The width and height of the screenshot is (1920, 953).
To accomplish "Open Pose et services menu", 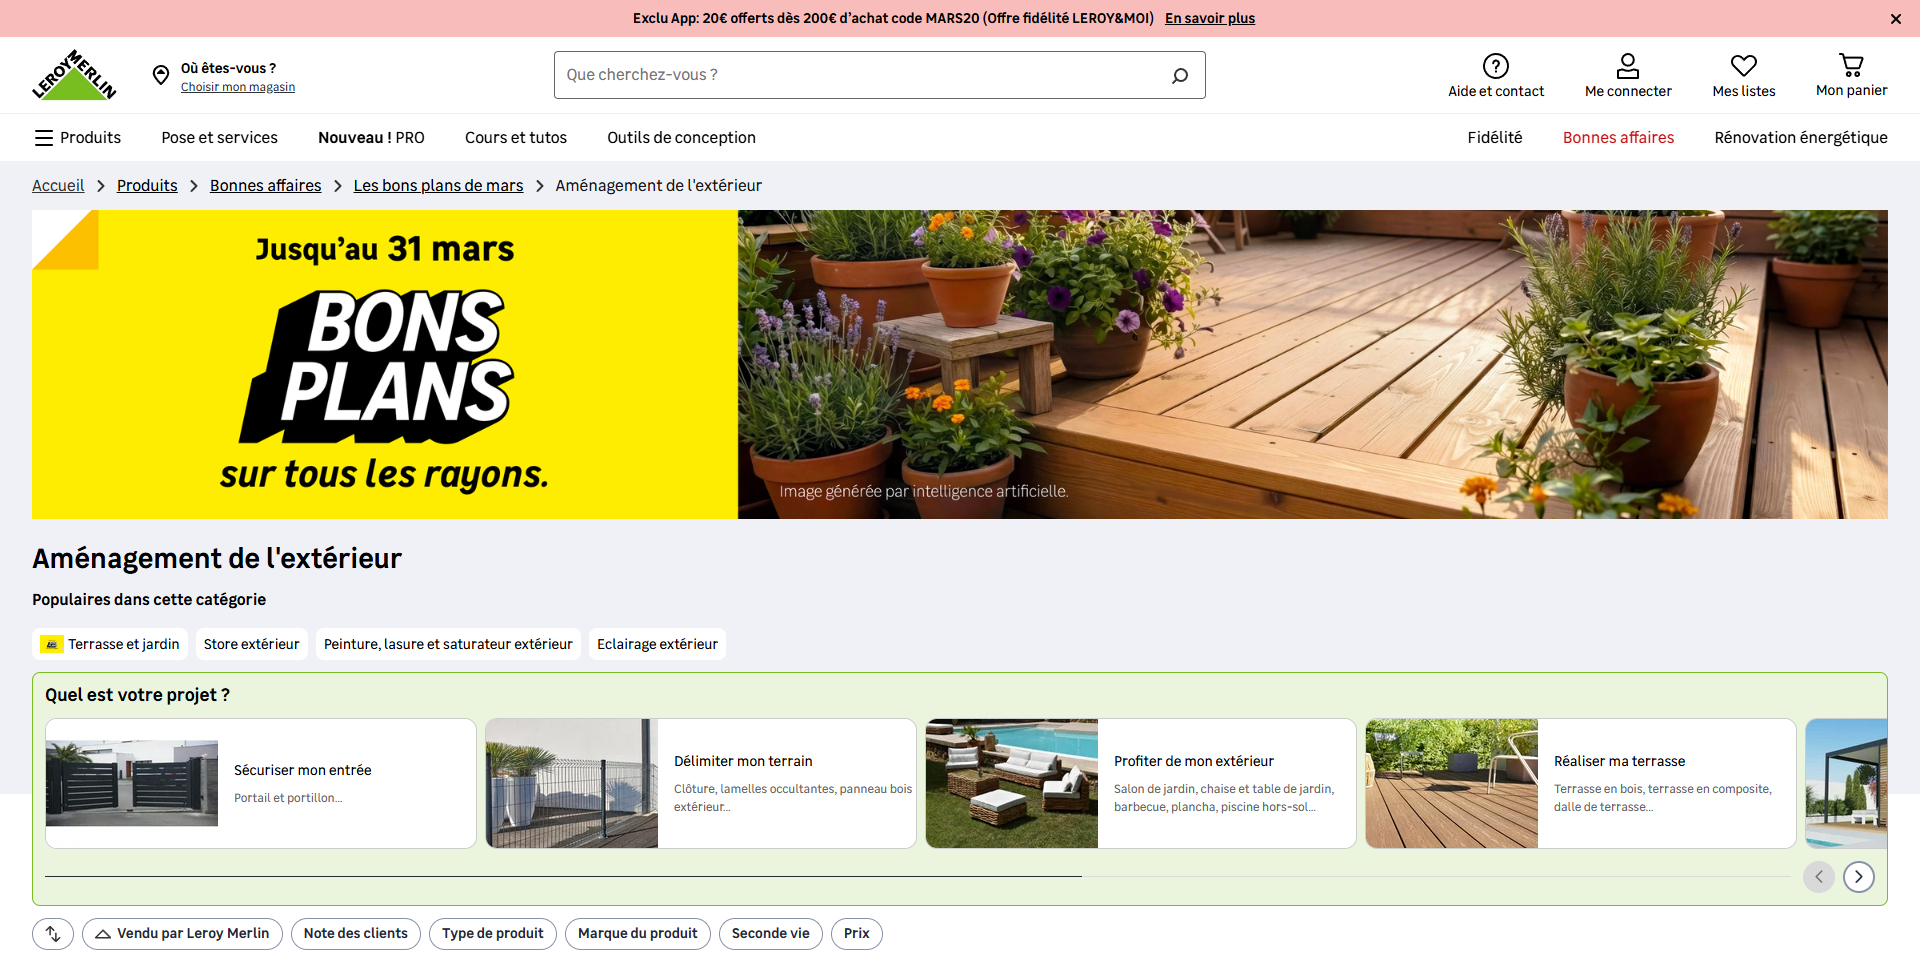I will pyautogui.click(x=220, y=137).
